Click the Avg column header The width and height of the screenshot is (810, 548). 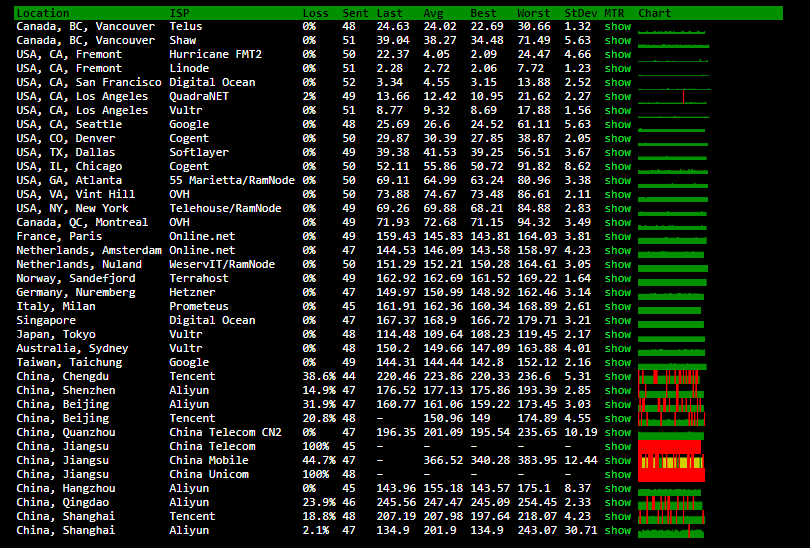click(433, 13)
